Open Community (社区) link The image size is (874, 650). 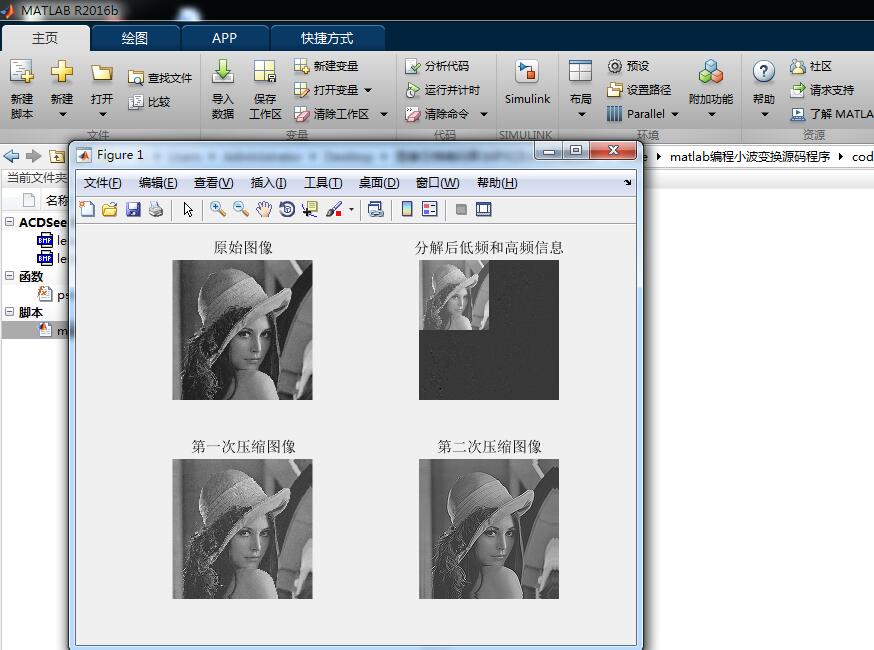810,66
